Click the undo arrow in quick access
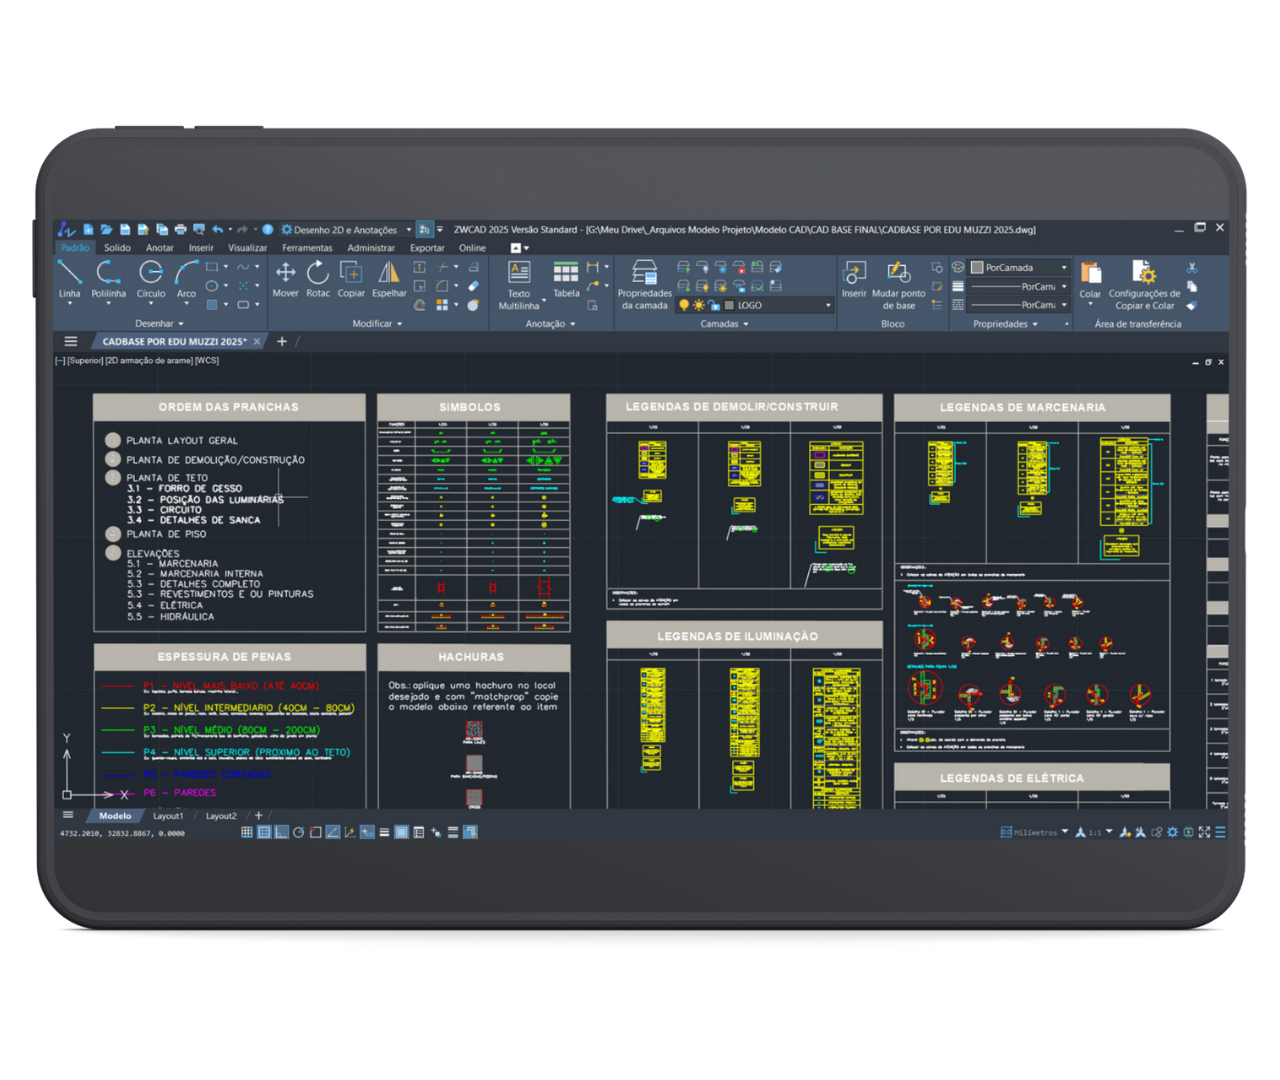 [217, 230]
